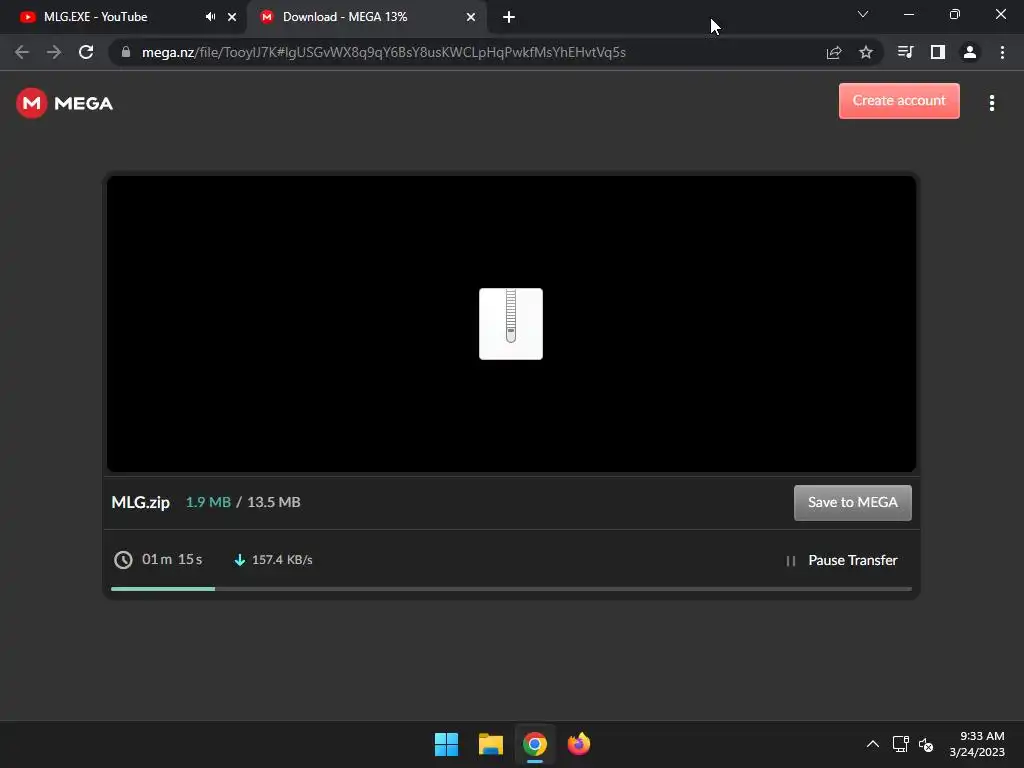Launch Firefox from the taskbar

[x=579, y=744]
